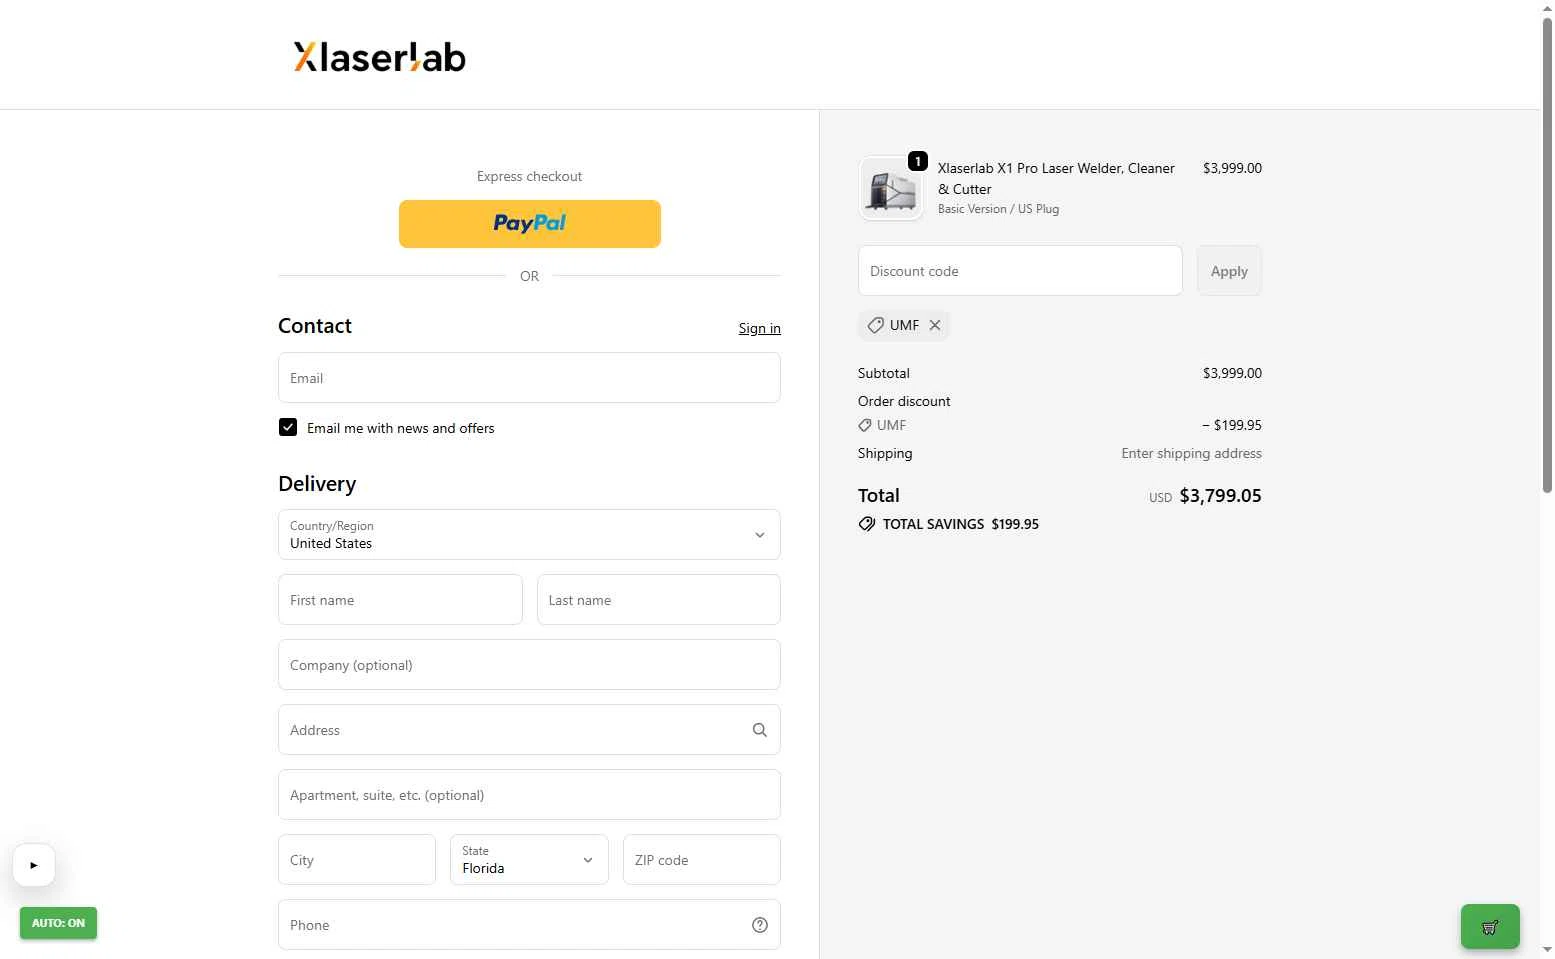This screenshot has height=959, width=1555.
Task: Open the X1 Pro Laser Welder thumbnail
Action: coord(891,188)
